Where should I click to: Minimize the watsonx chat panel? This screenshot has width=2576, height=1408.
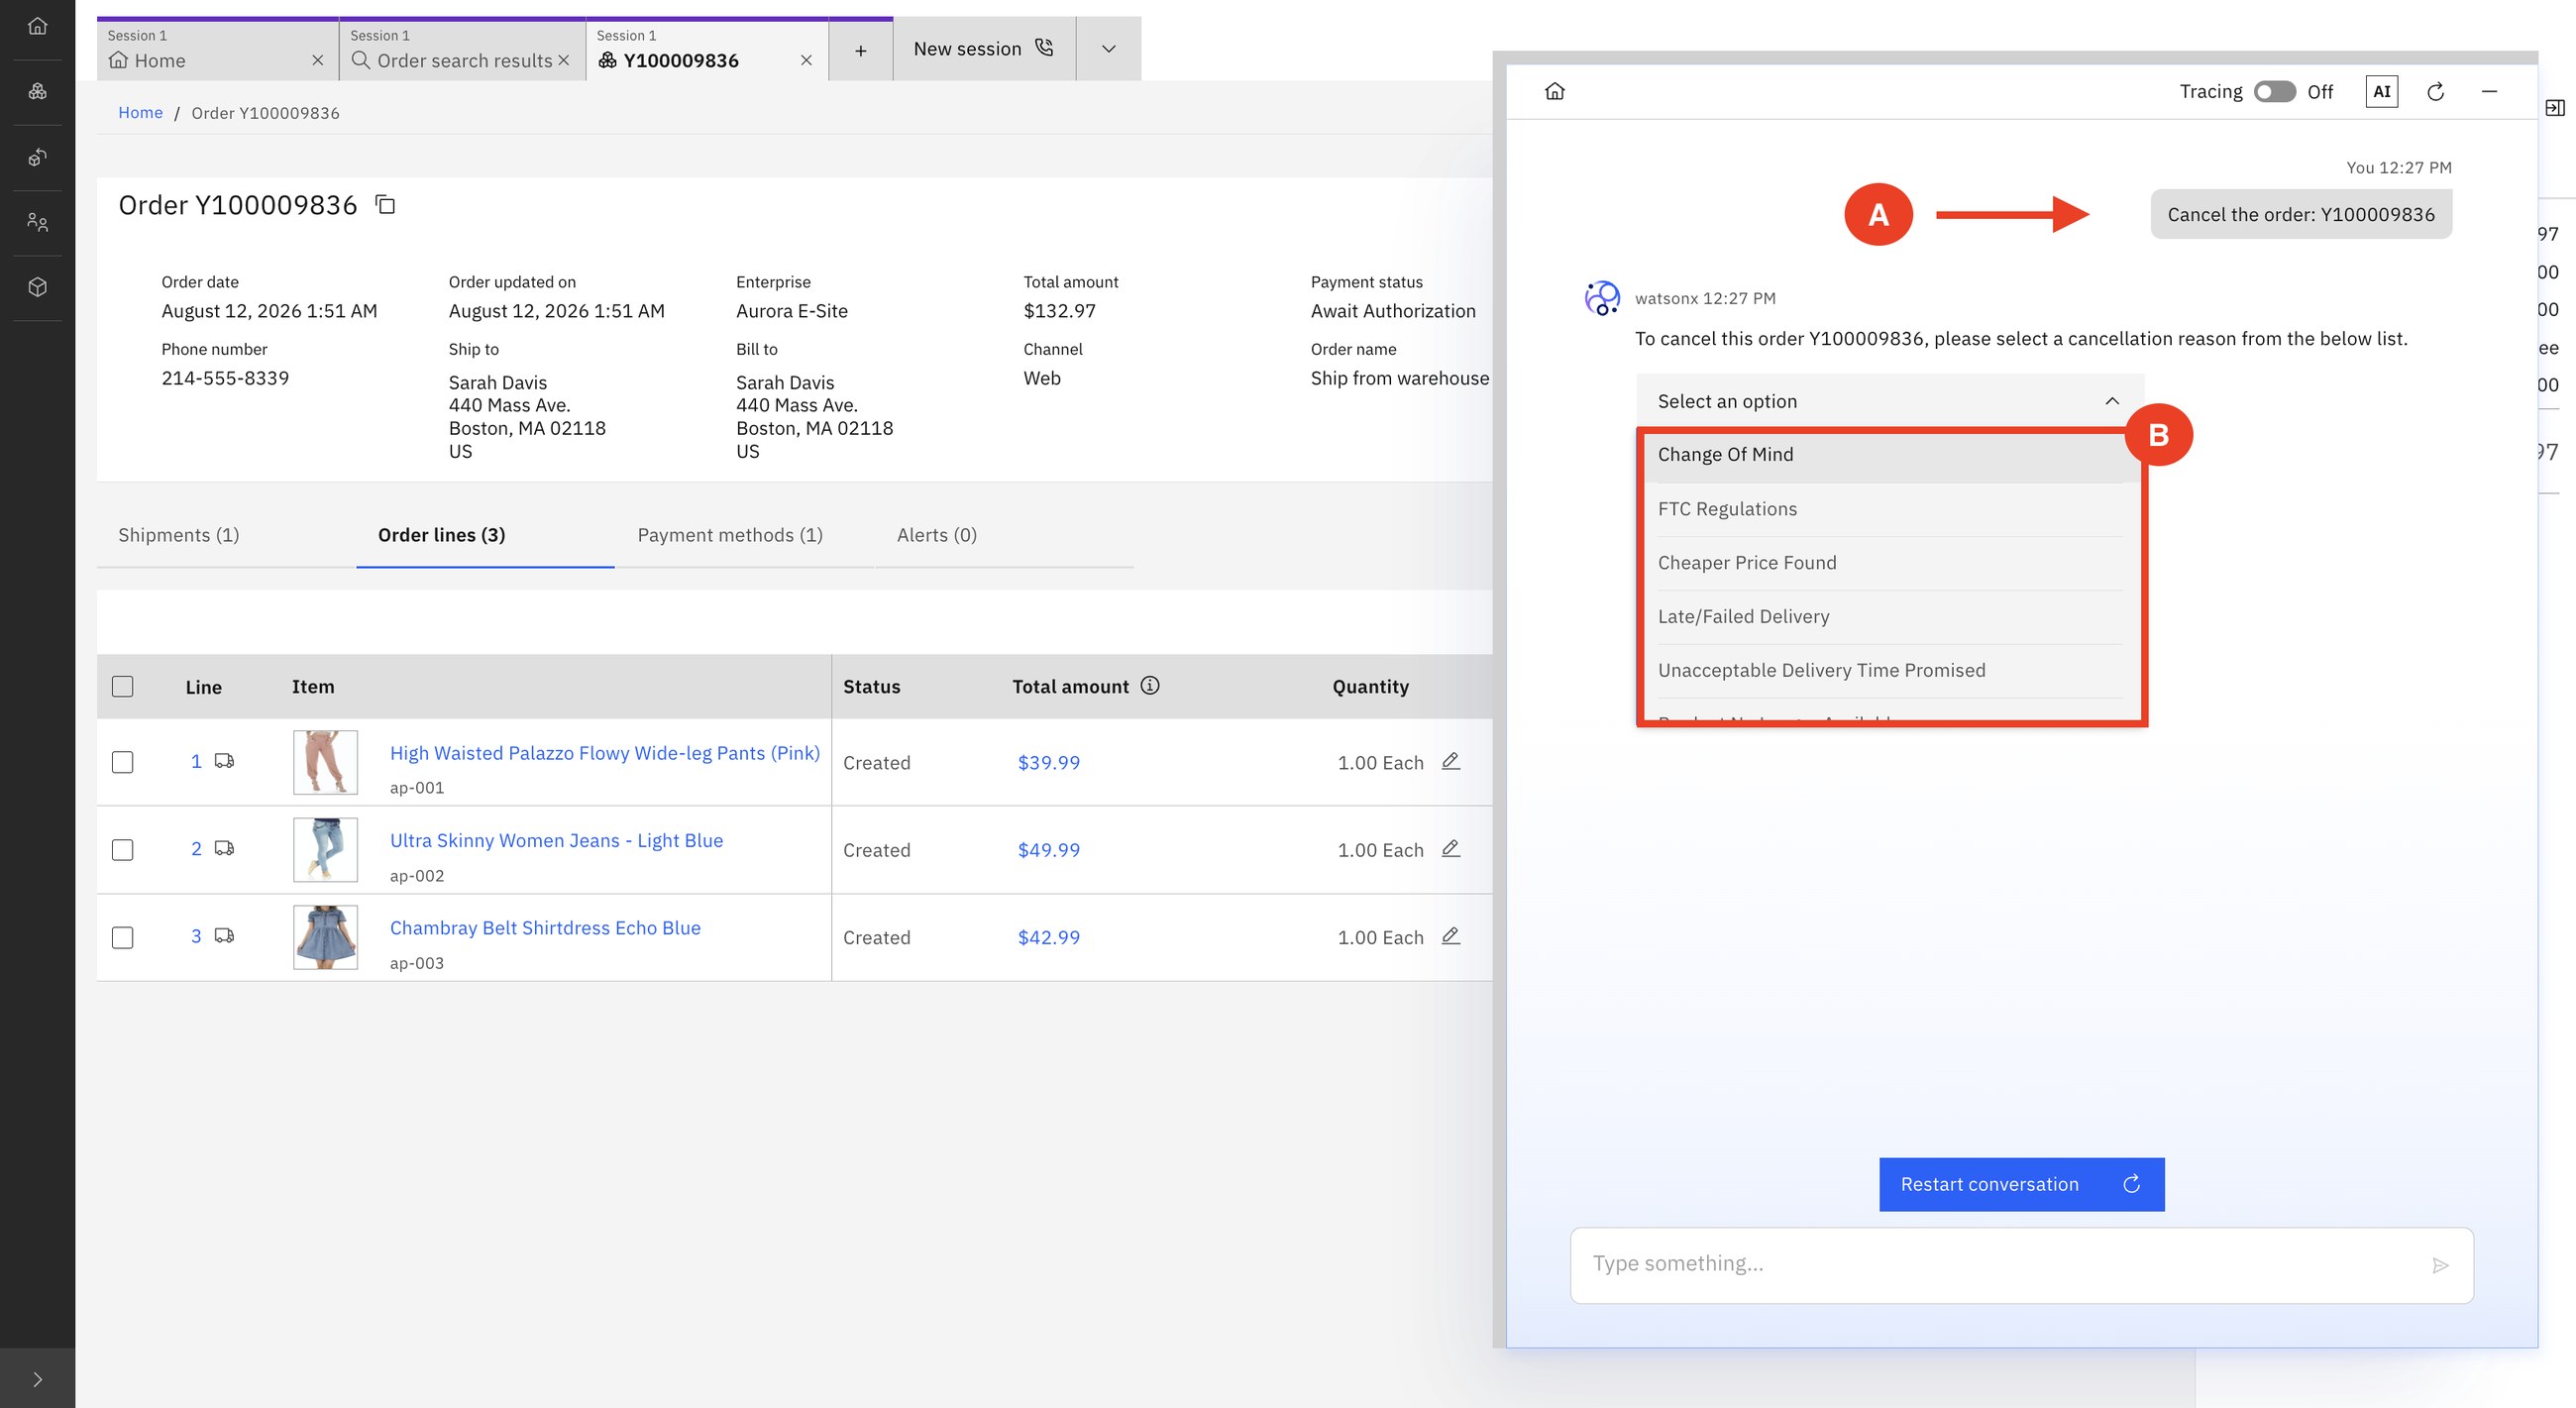coord(2490,91)
